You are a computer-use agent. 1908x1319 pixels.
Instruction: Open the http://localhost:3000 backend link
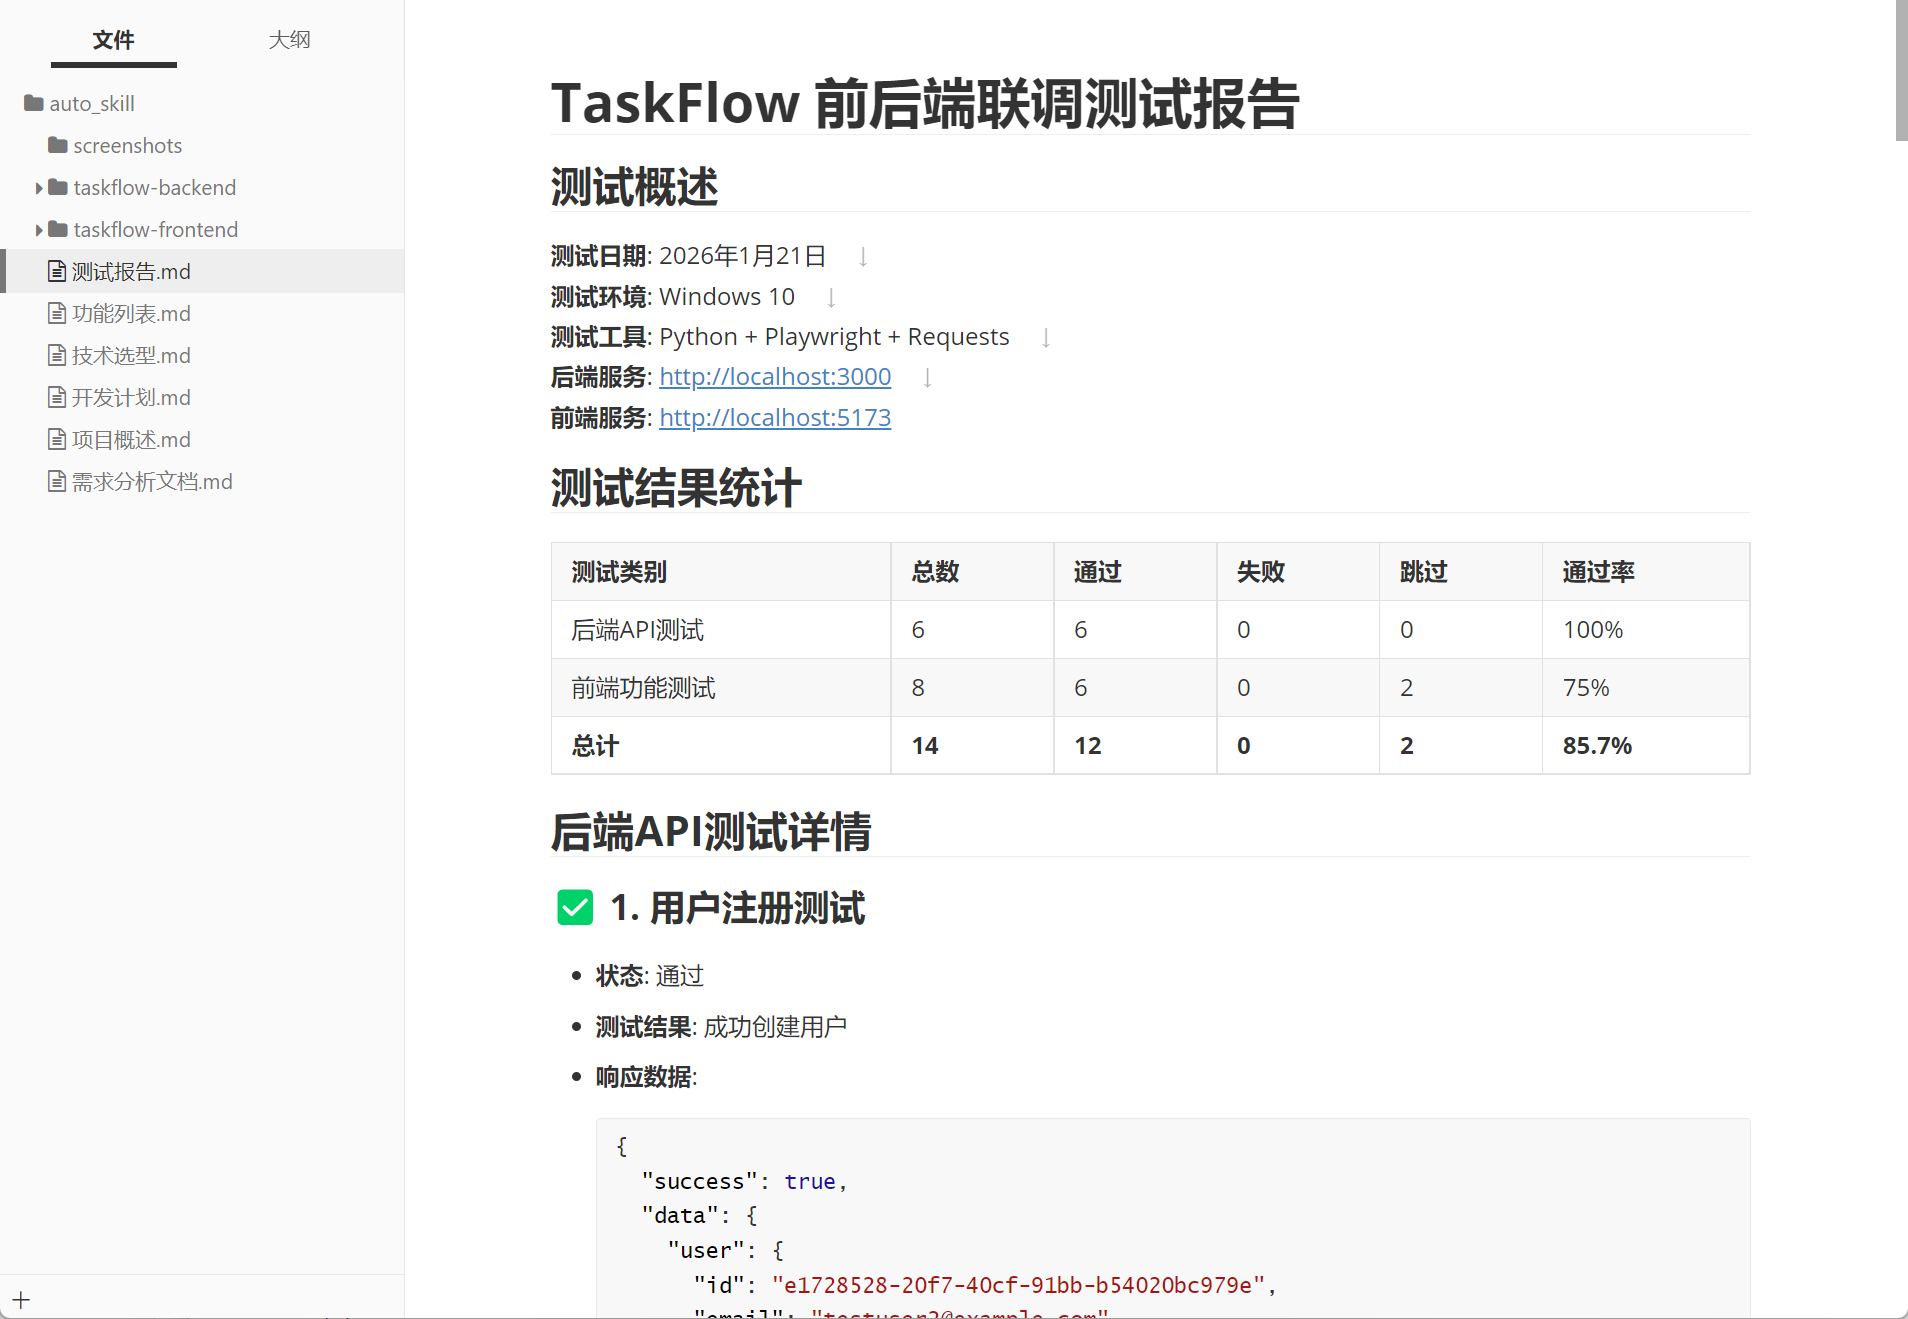[775, 377]
